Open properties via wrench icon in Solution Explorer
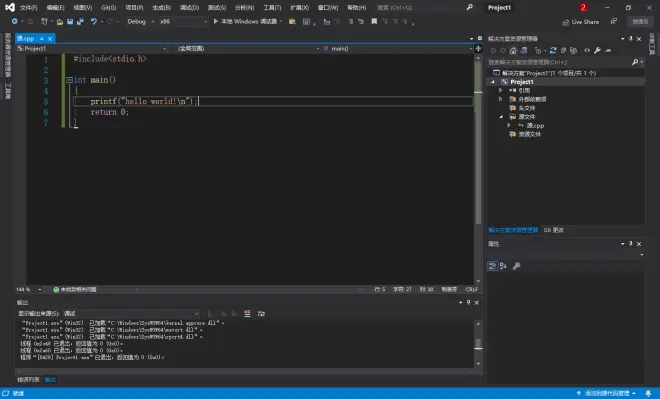Image resolution: width=660 pixels, height=399 pixels. pos(597,51)
